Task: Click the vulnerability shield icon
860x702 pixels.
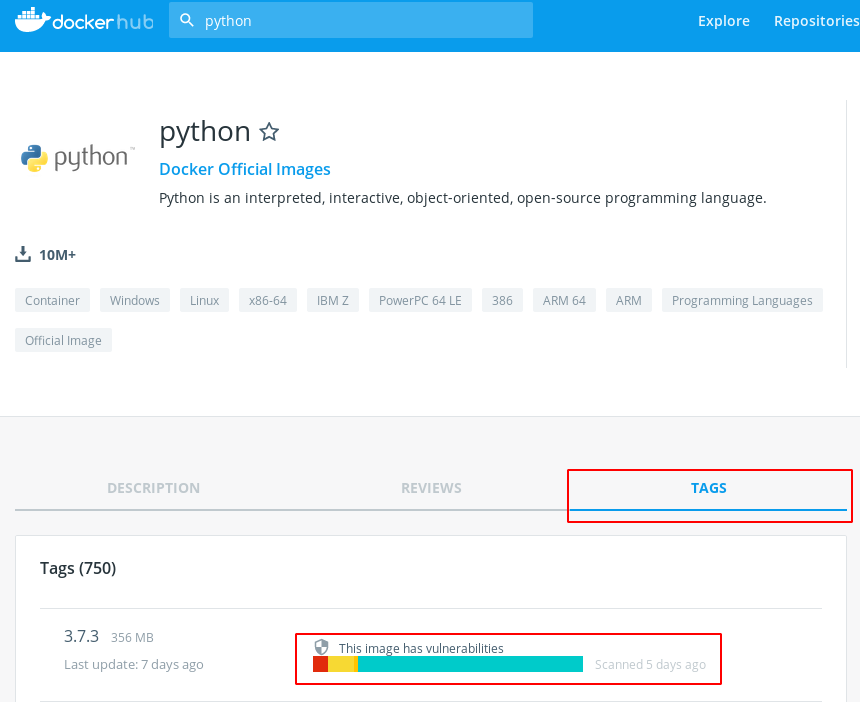Action: tap(321, 647)
